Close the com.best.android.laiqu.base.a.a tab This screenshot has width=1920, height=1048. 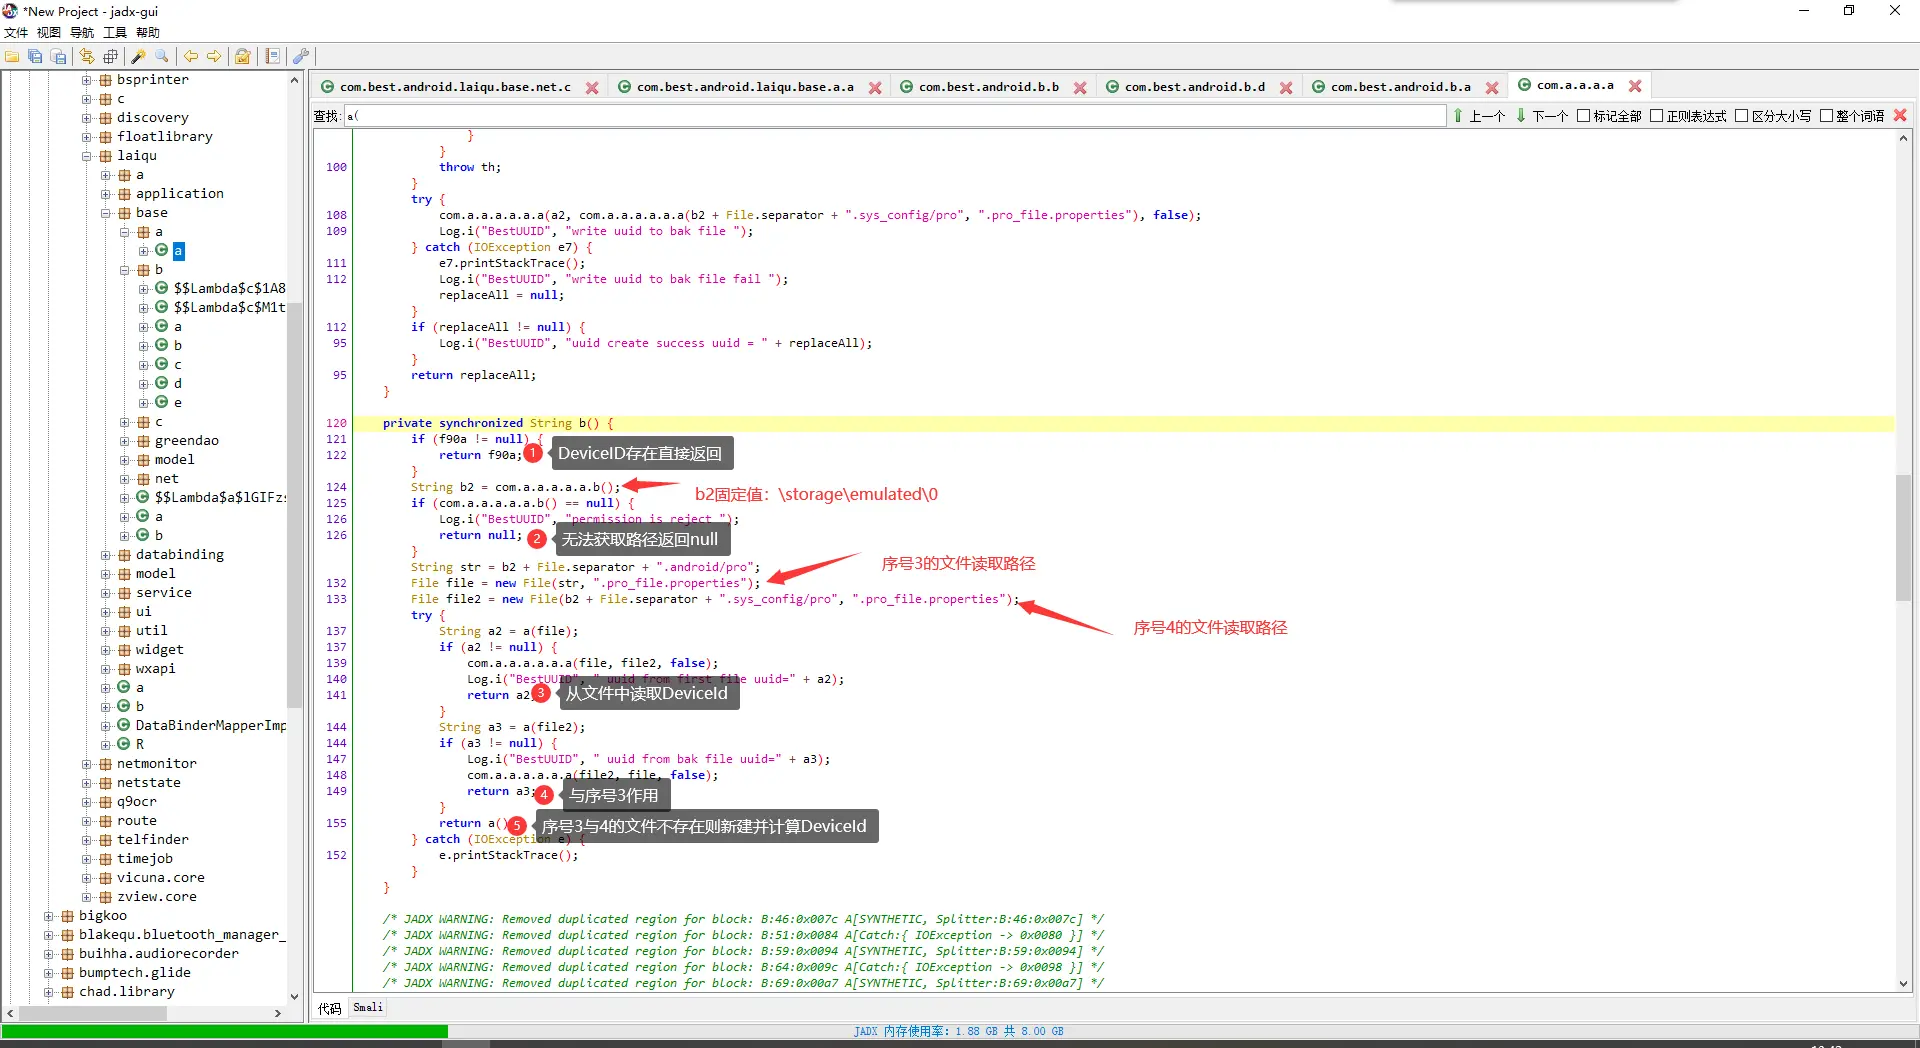coord(875,88)
